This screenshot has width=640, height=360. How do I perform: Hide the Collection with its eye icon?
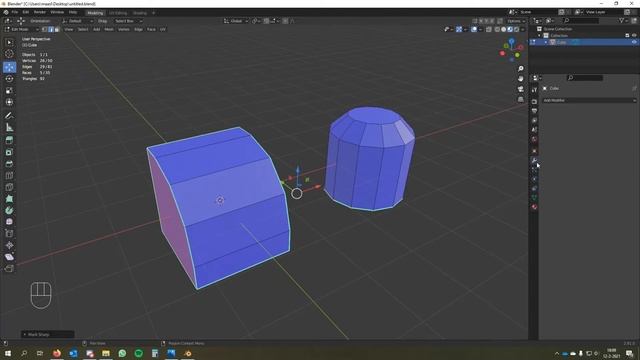coord(634,36)
